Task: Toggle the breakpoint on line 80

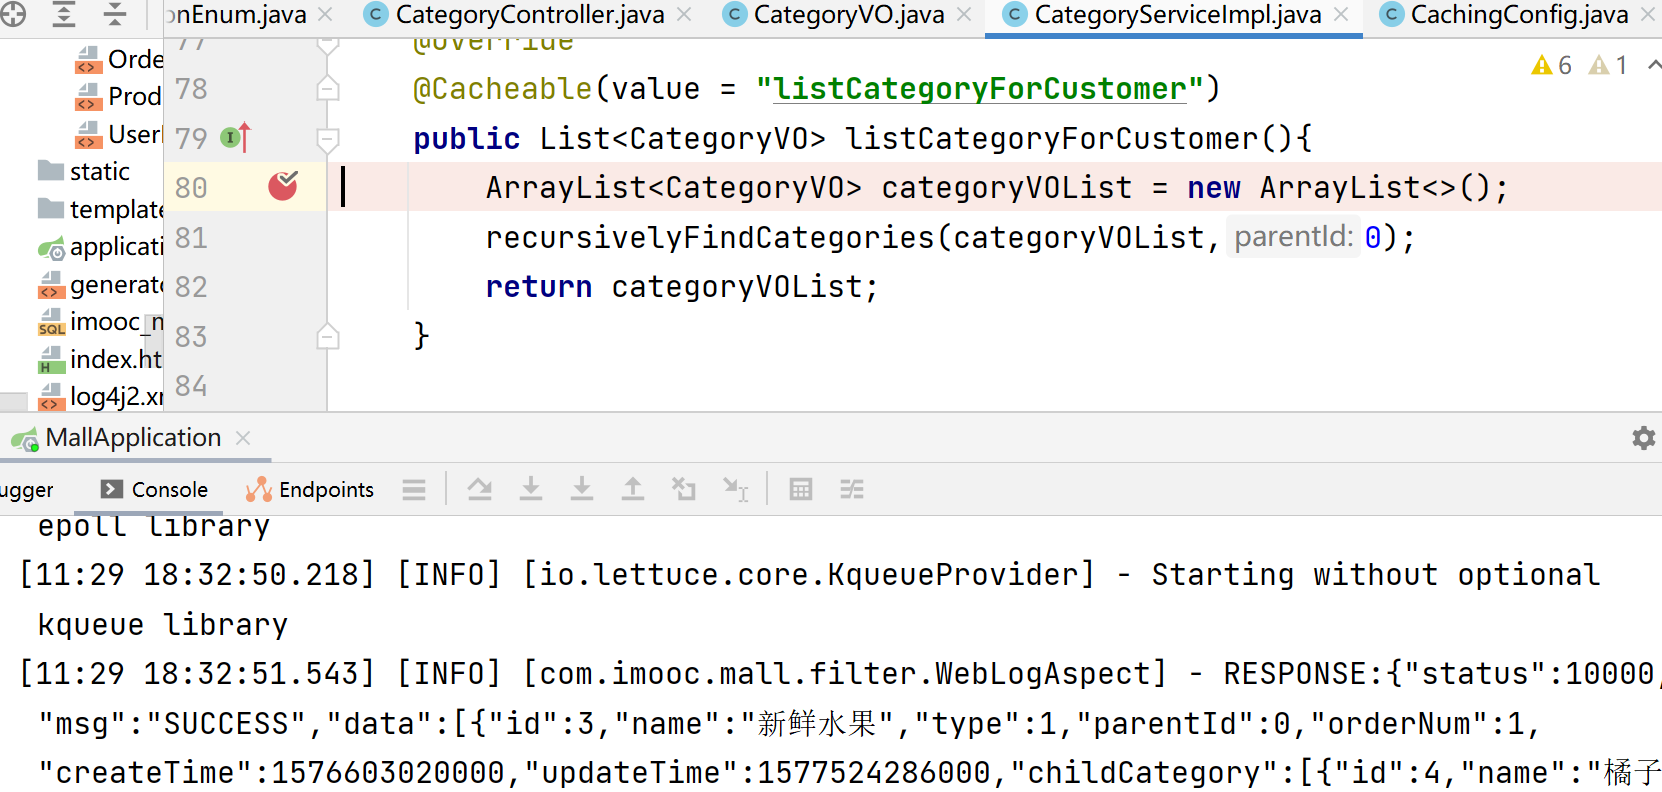Action: point(283,186)
